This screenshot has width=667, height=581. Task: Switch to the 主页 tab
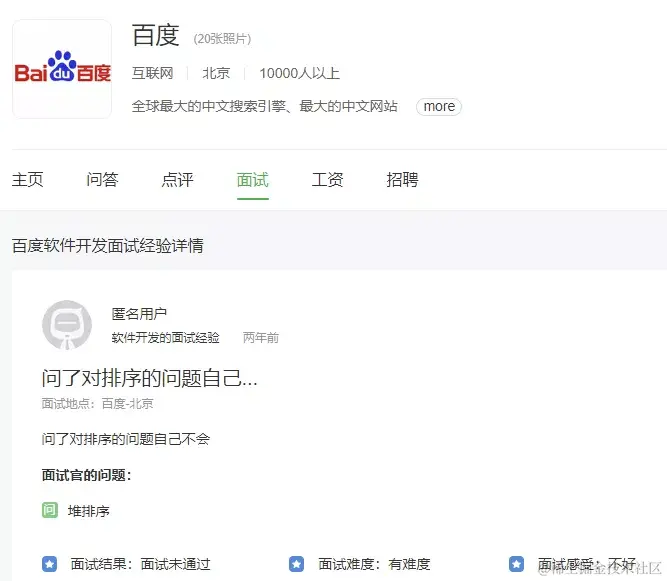[x=28, y=179]
